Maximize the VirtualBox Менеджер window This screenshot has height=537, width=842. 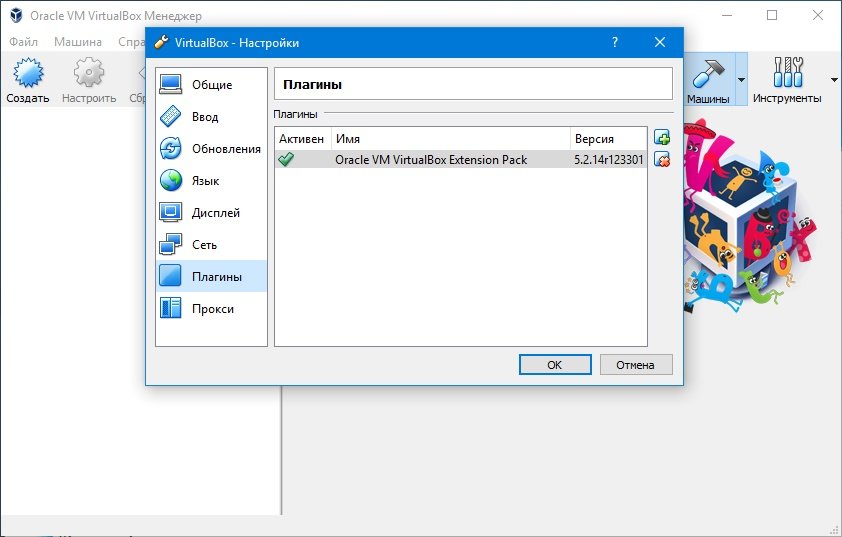point(772,15)
